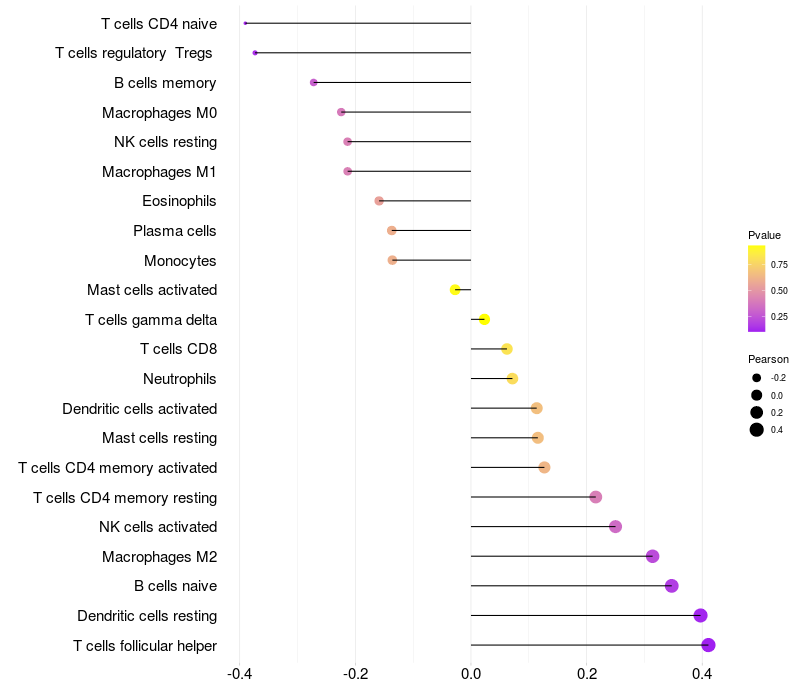Select the T cells regulatory Tregs label
Screen dimensions: 800x700
click(x=134, y=53)
